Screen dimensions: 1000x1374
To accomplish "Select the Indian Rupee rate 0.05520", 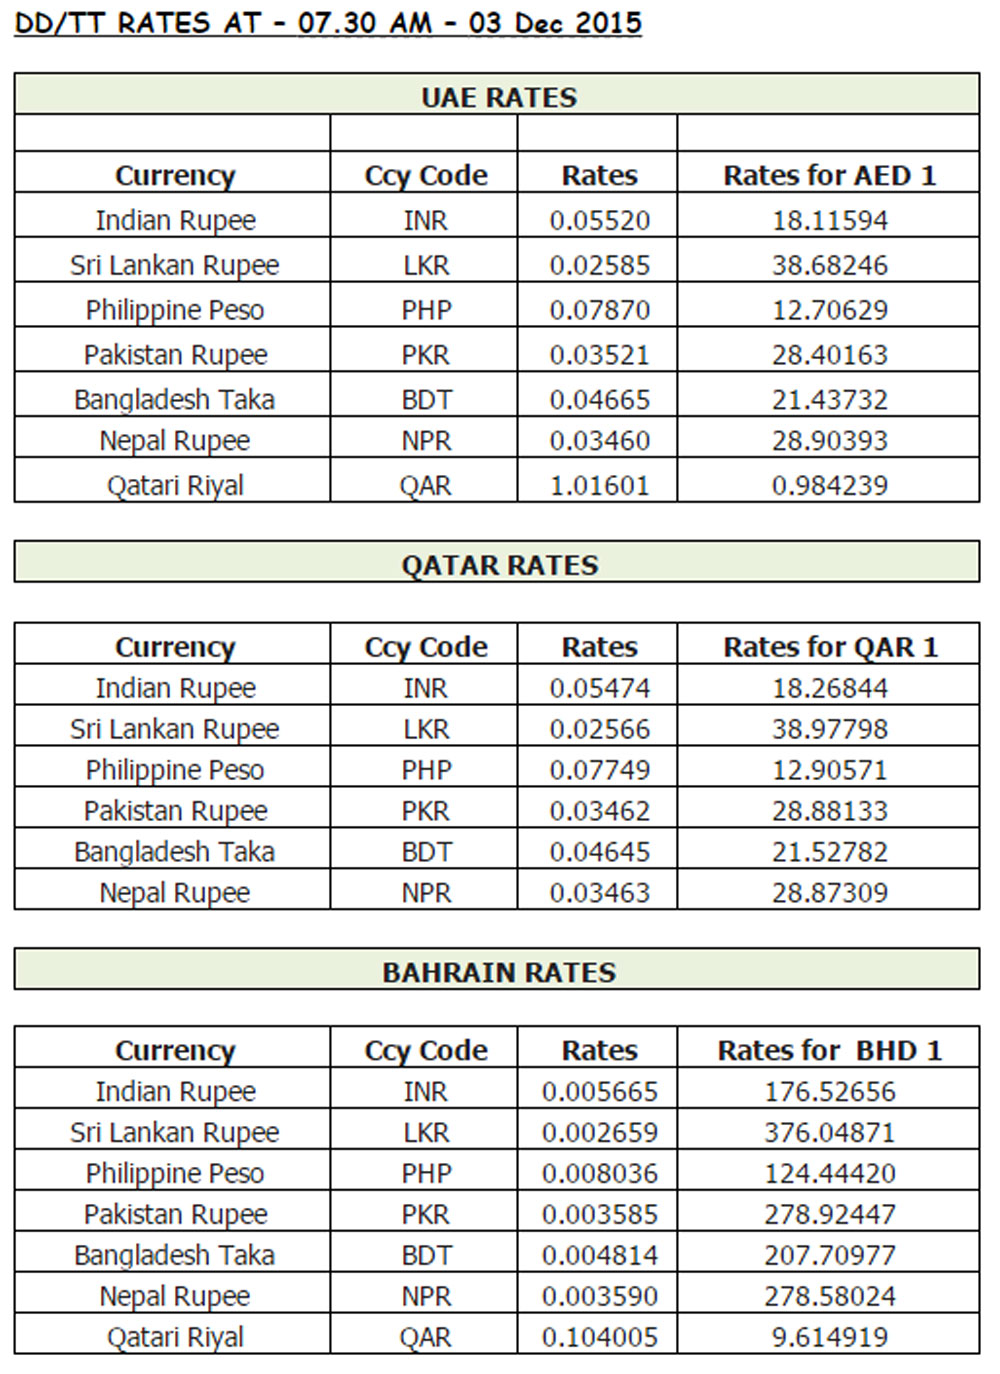I will (x=599, y=220).
